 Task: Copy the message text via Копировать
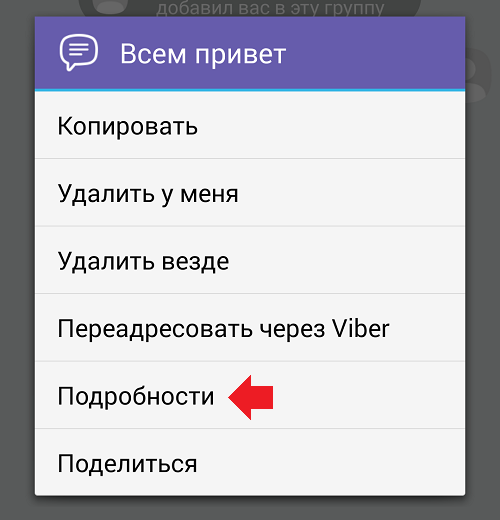(250, 125)
